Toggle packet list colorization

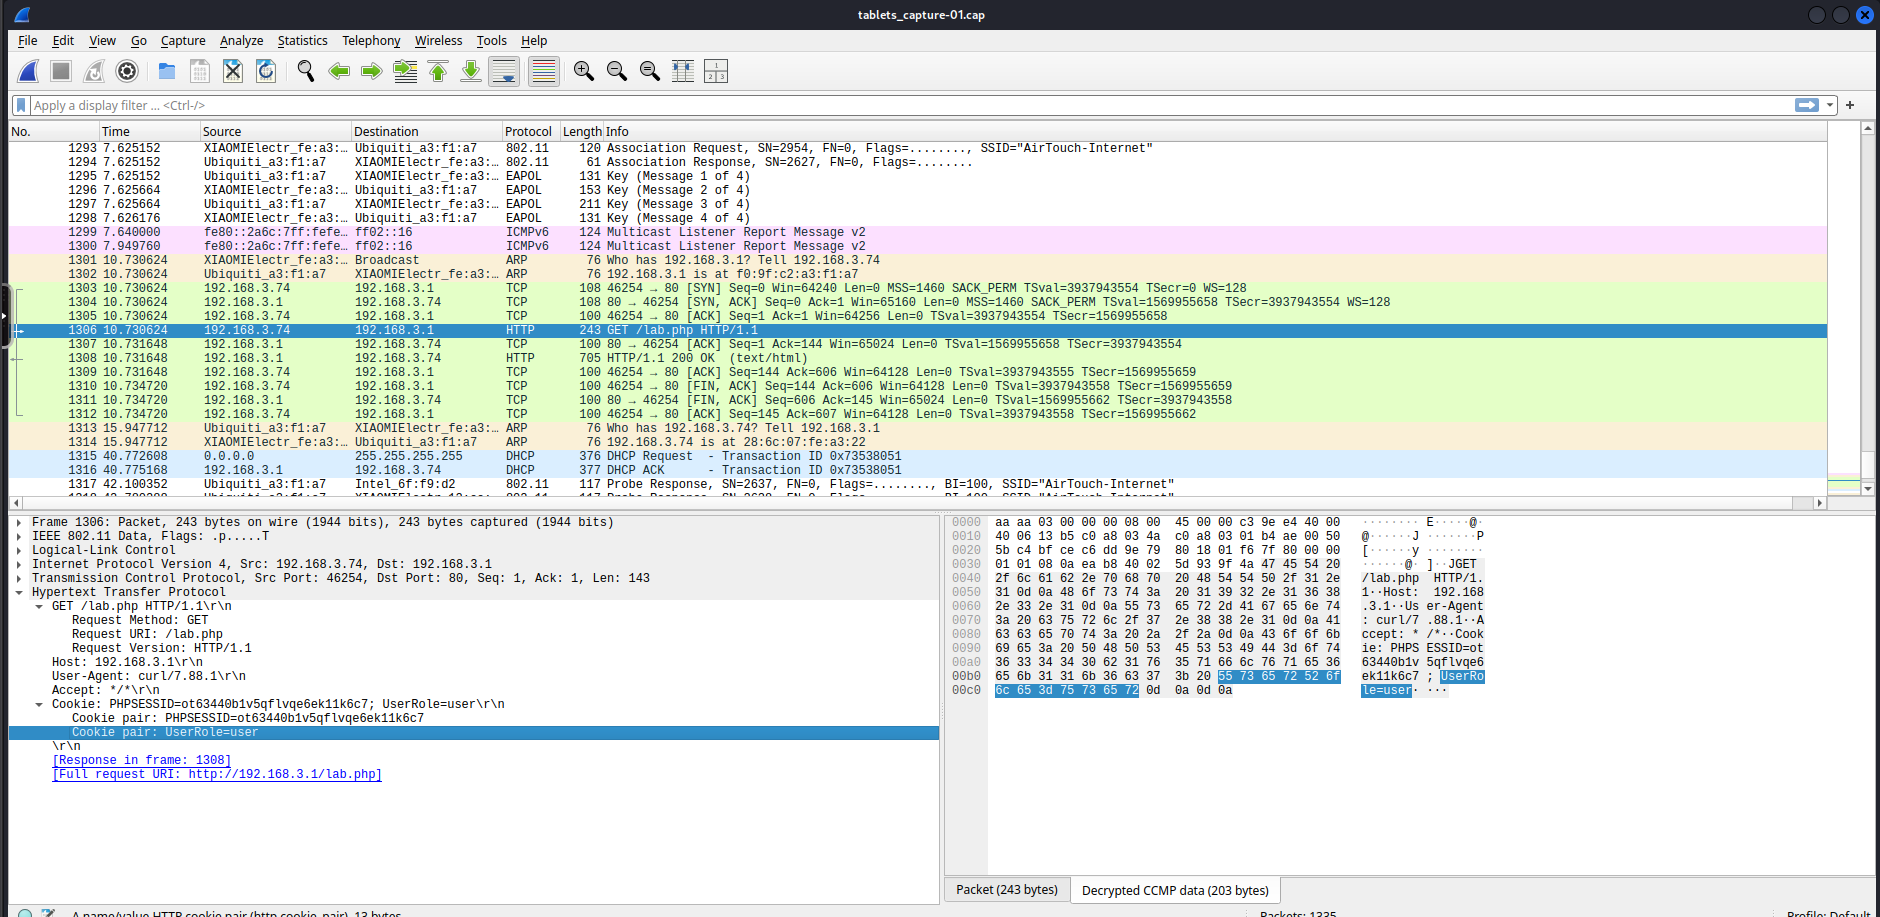coord(543,71)
